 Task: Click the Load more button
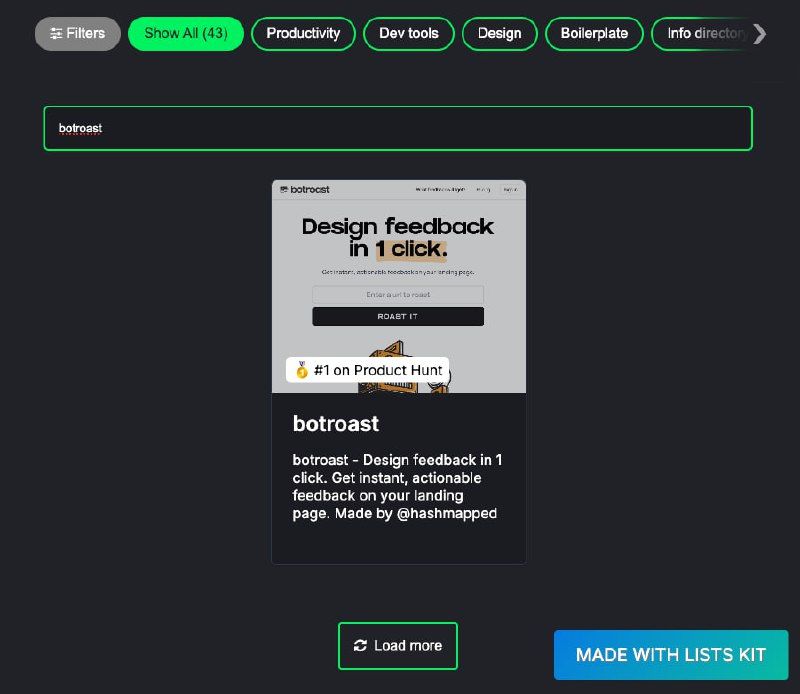(397, 646)
